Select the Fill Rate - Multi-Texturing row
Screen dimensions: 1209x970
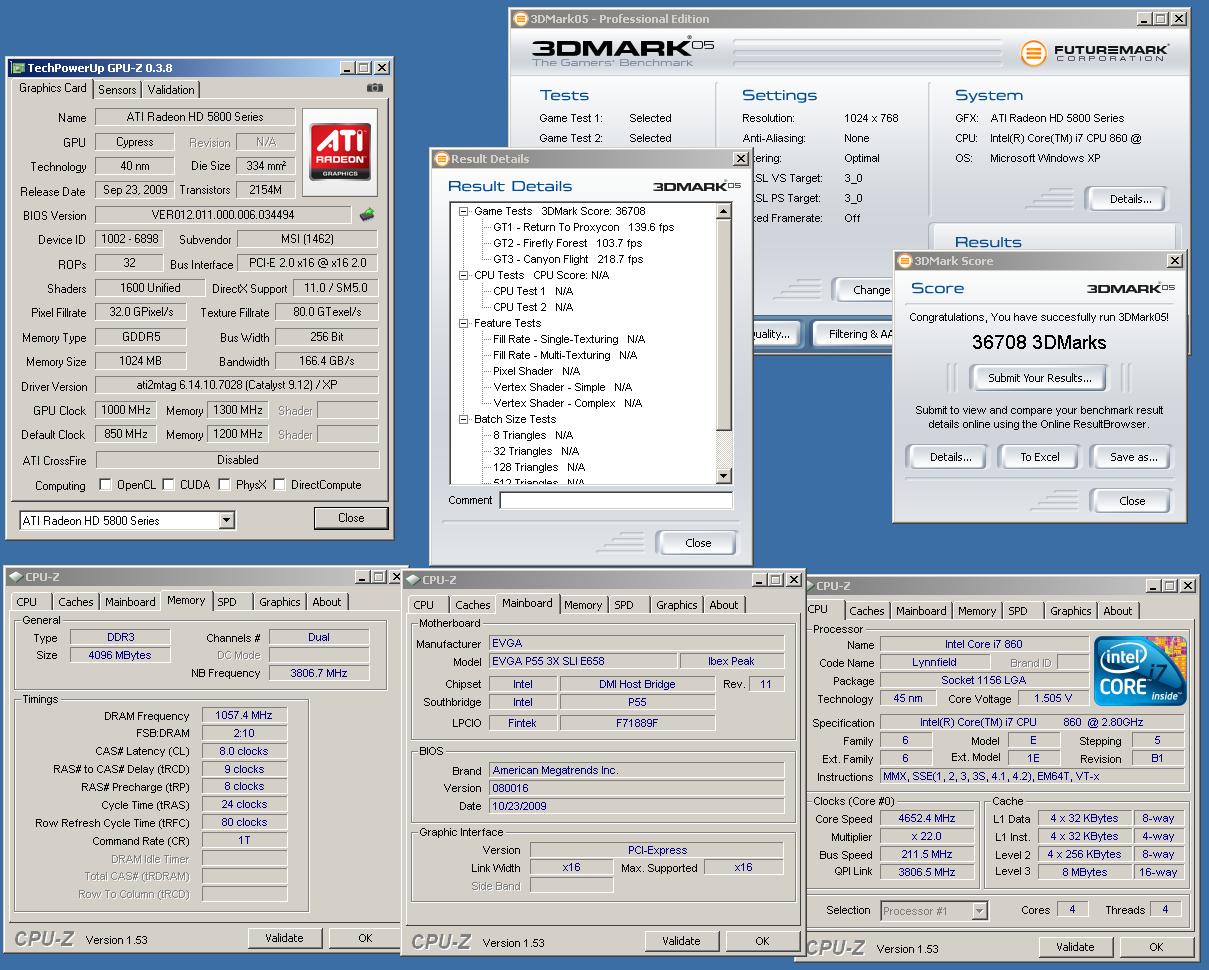click(x=565, y=355)
